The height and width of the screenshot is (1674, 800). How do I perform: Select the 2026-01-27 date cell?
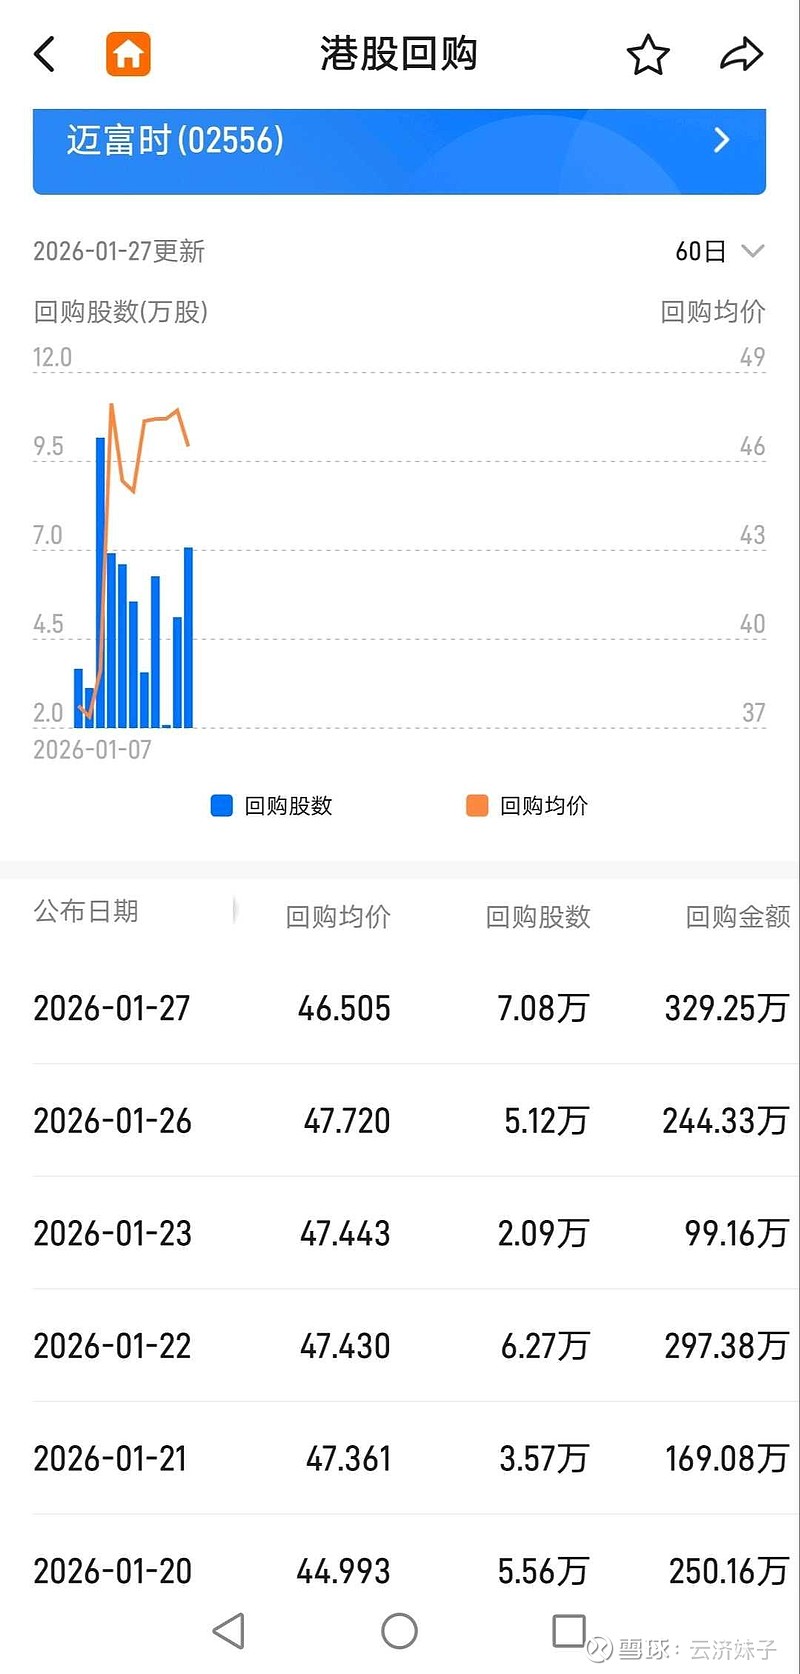point(112,1008)
